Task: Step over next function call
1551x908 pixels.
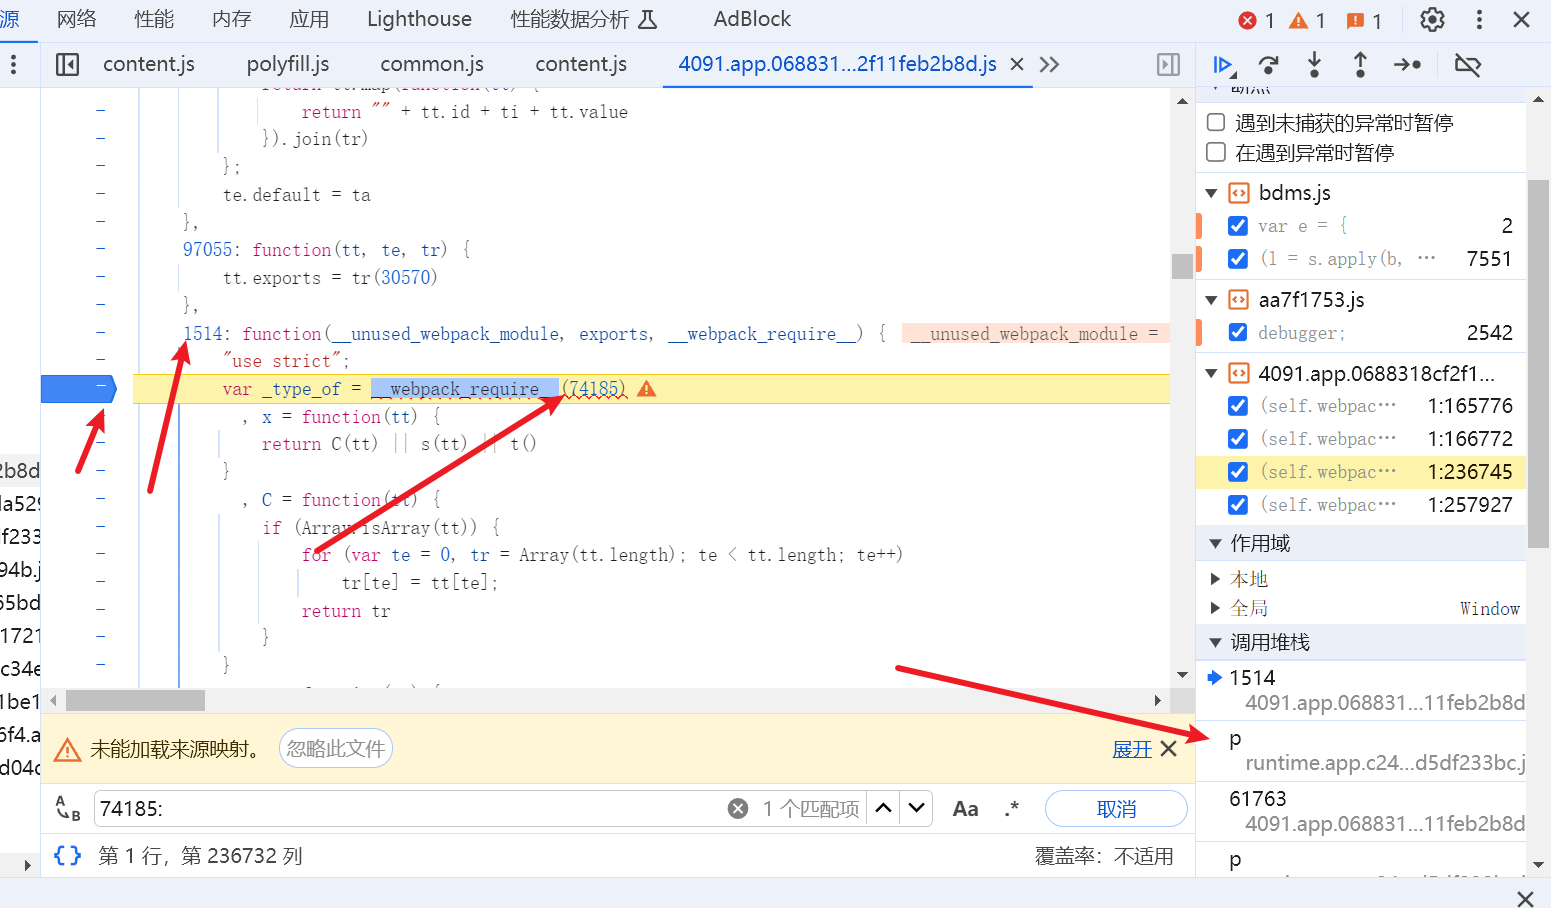Action: click(x=1268, y=65)
